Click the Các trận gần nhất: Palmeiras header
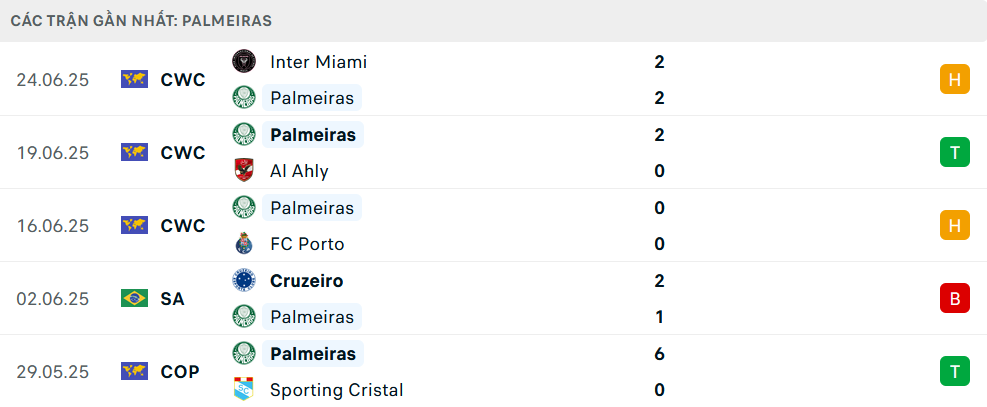Viewport: 987px width, 407px height. point(141,21)
